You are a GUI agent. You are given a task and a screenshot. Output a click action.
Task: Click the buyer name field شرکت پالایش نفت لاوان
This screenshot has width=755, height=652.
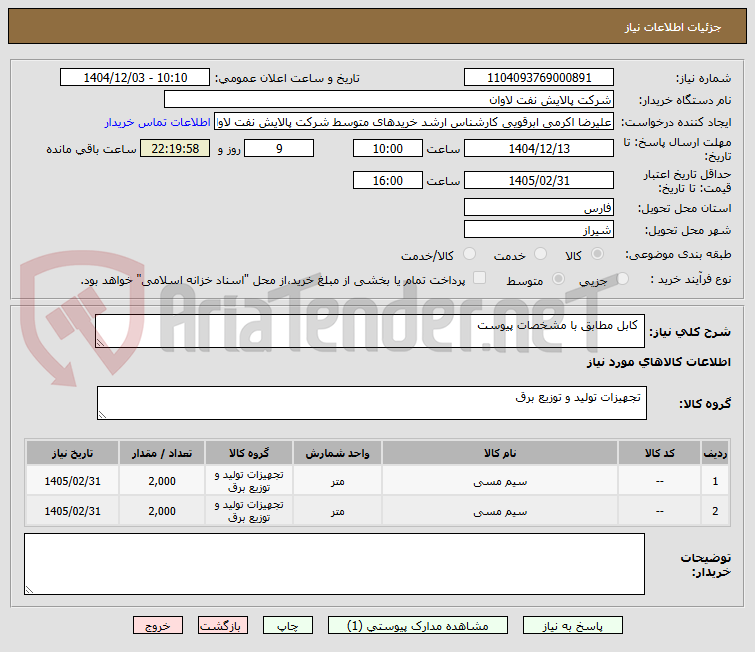click(x=389, y=100)
